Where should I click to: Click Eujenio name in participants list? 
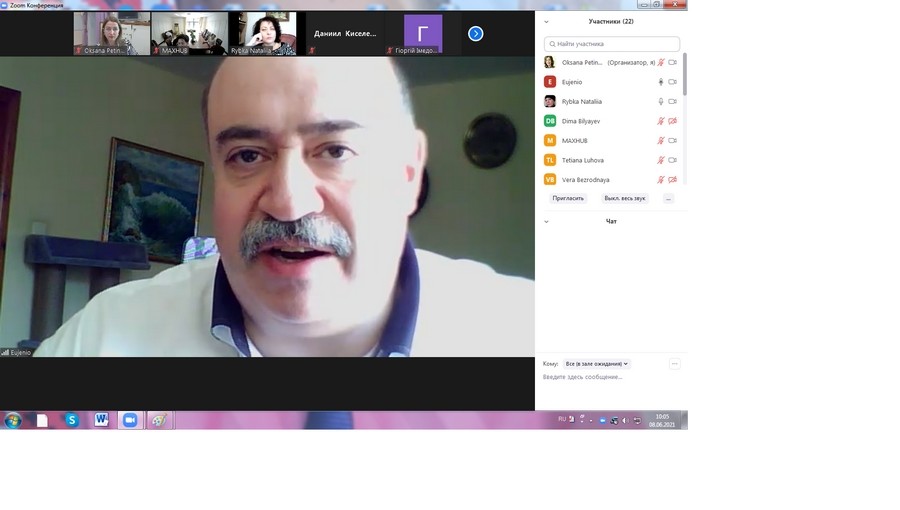(572, 82)
